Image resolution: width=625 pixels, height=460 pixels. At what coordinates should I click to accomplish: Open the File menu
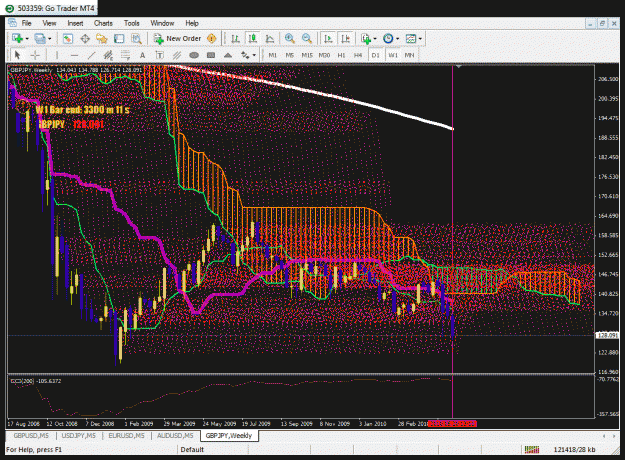26,23
